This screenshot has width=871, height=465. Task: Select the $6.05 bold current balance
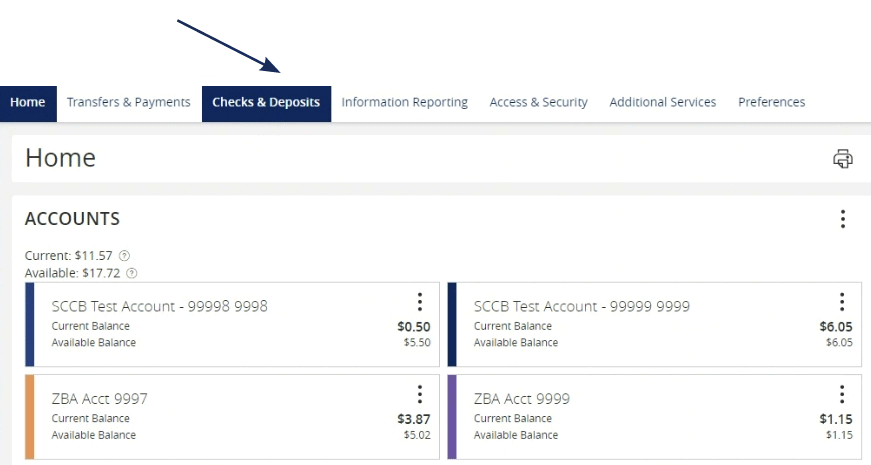836,327
